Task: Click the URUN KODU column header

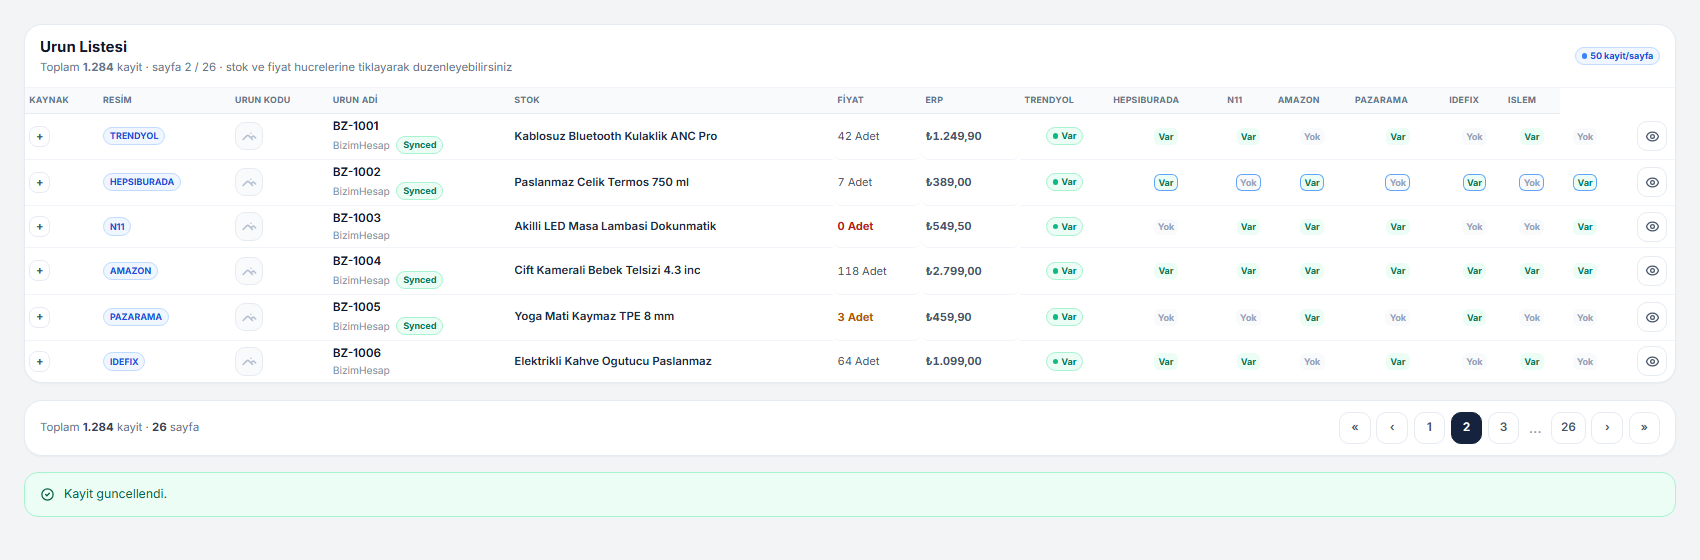Action: point(262,100)
